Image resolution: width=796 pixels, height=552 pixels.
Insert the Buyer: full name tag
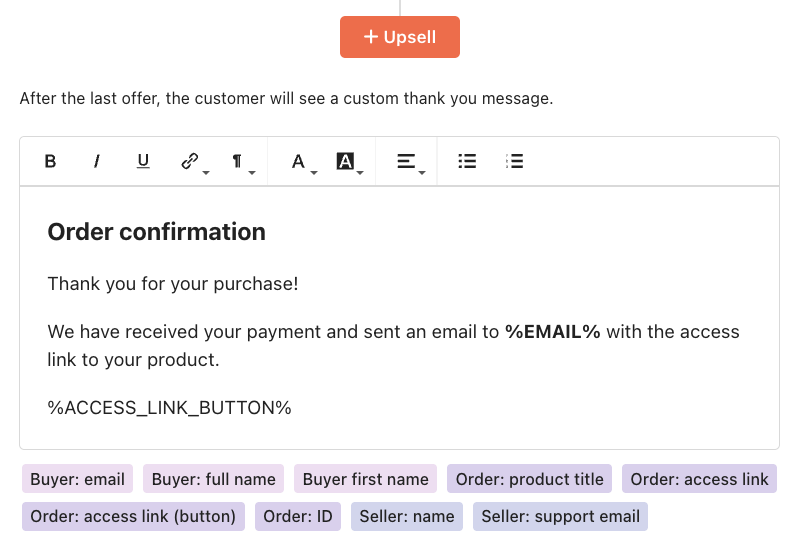click(213, 479)
